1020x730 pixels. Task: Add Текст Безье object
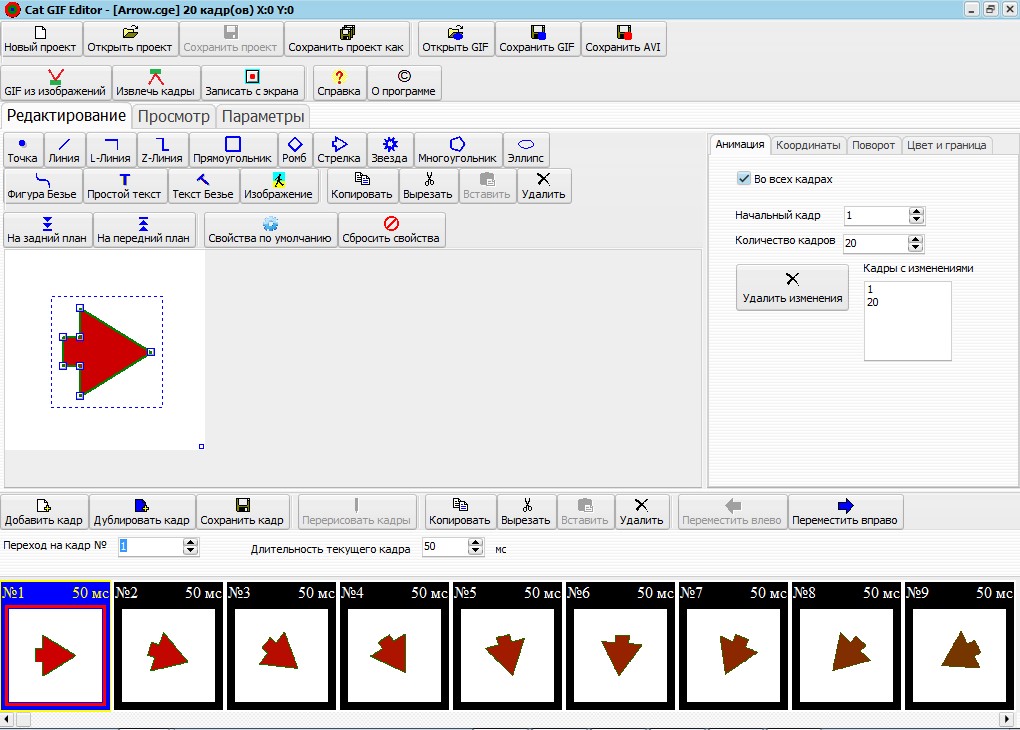point(203,186)
